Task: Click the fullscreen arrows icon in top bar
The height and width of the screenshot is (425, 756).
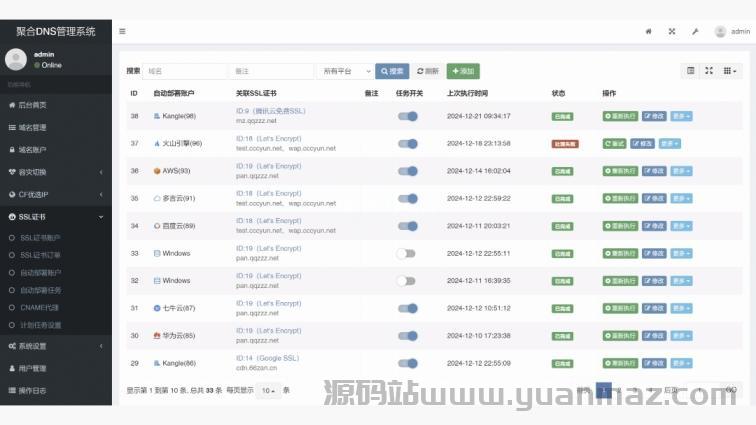Action: pos(672,31)
